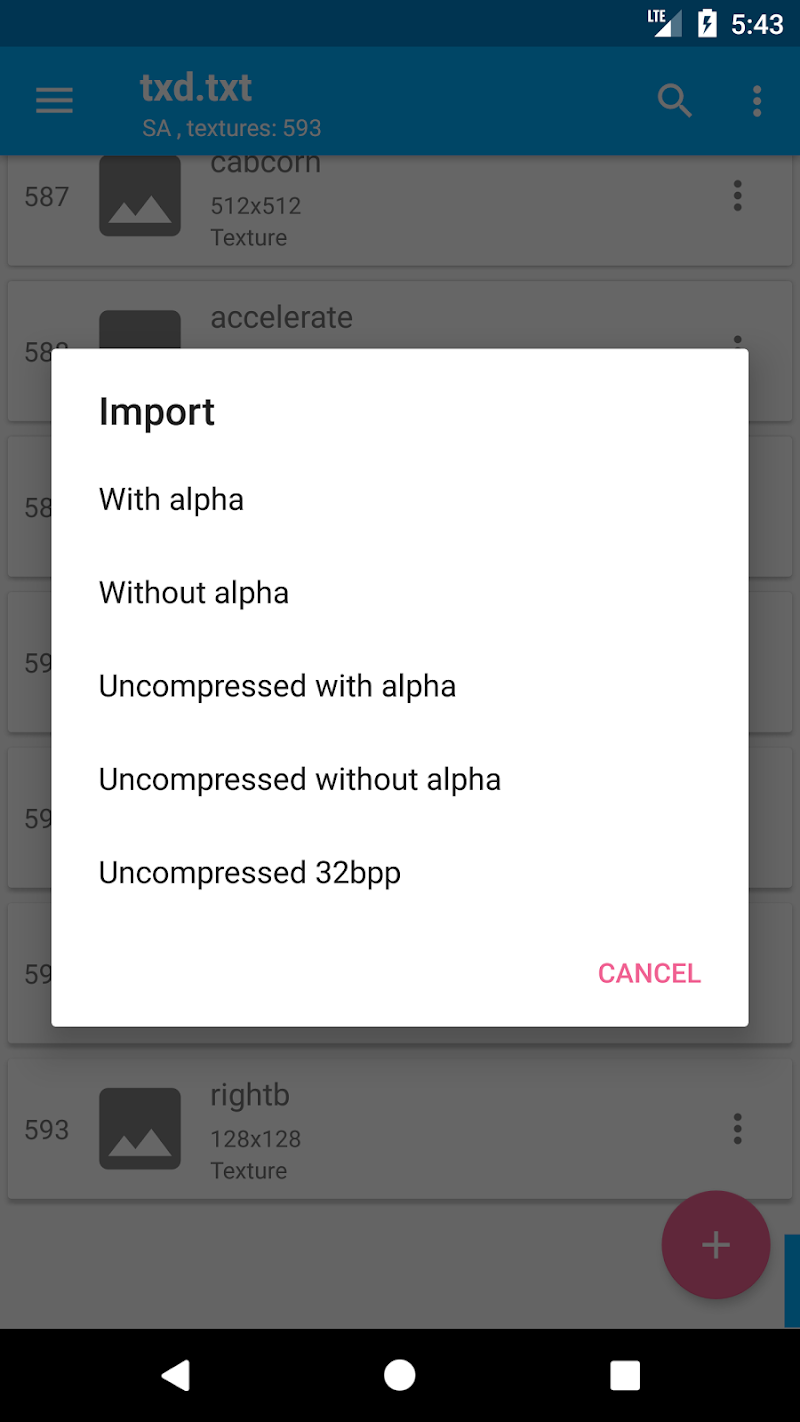Open options for rightb texture
The width and height of the screenshot is (800, 1422).
pyautogui.click(x=737, y=1129)
